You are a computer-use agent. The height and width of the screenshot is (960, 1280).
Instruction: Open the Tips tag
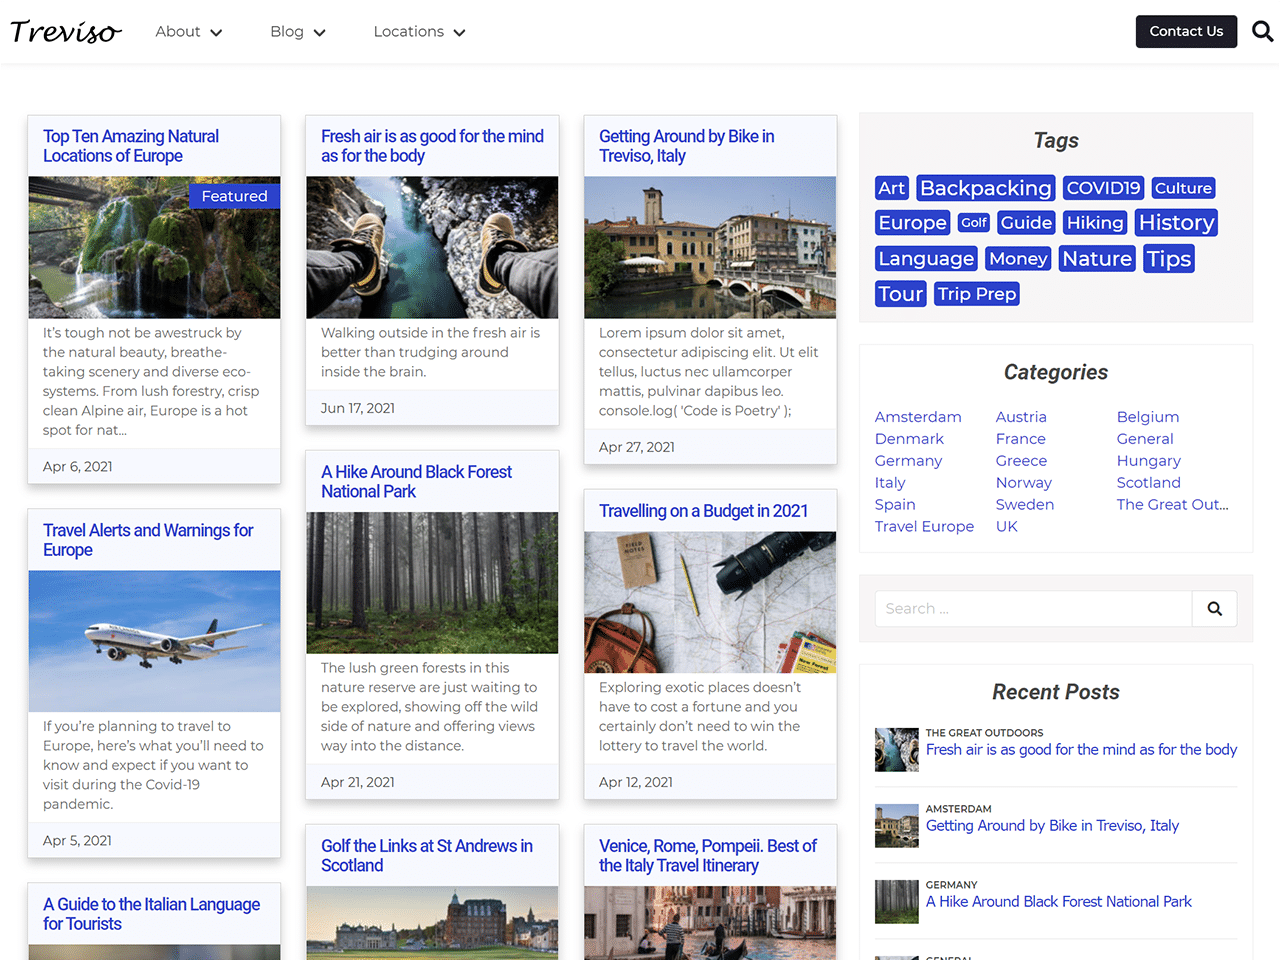tap(1168, 259)
